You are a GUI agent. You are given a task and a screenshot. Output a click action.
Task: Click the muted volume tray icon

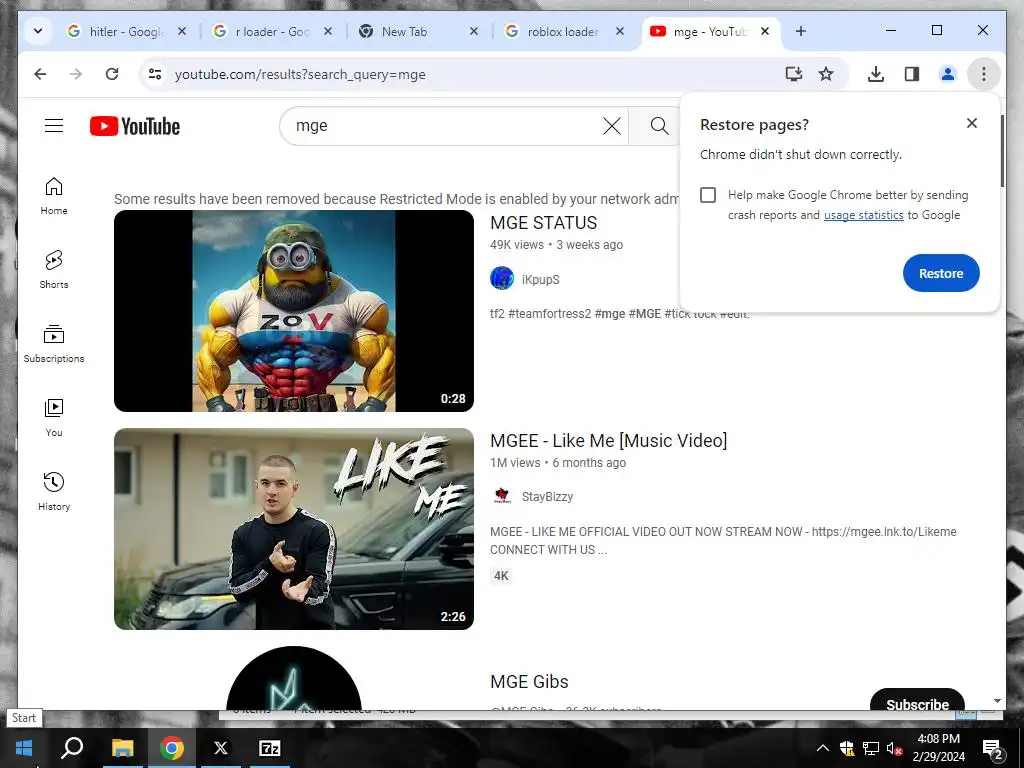point(894,748)
